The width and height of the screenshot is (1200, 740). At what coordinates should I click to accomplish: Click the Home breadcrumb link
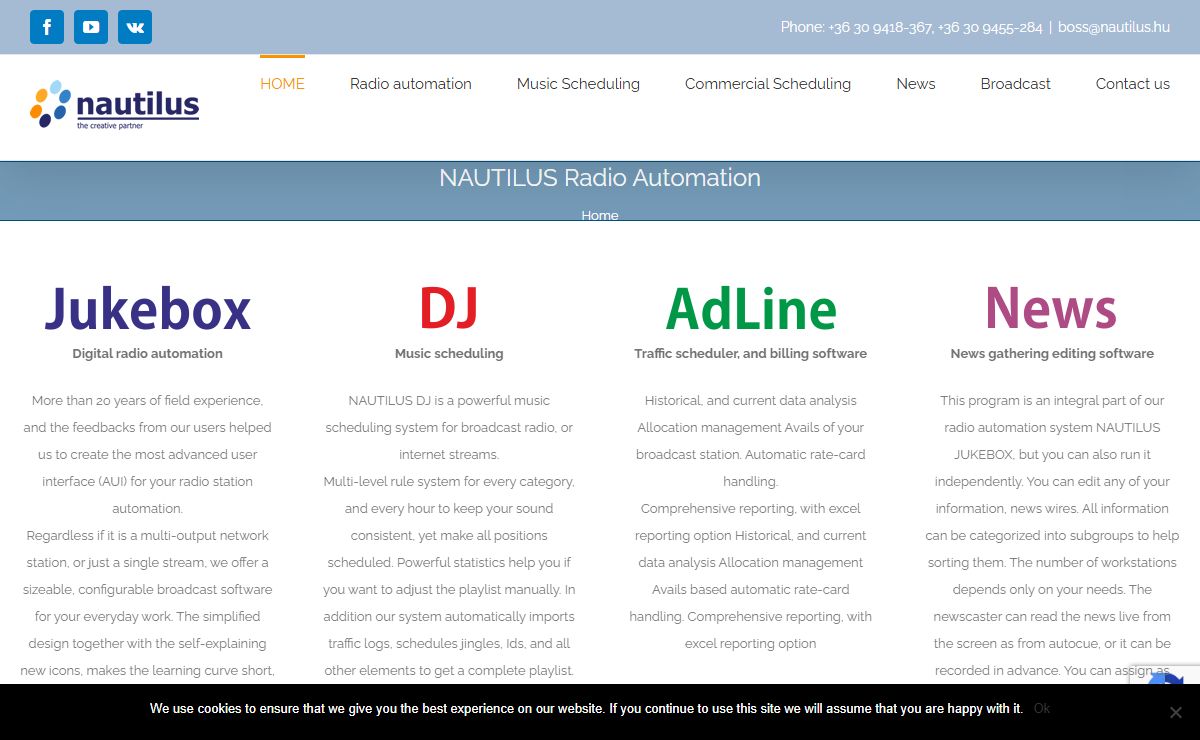click(600, 215)
